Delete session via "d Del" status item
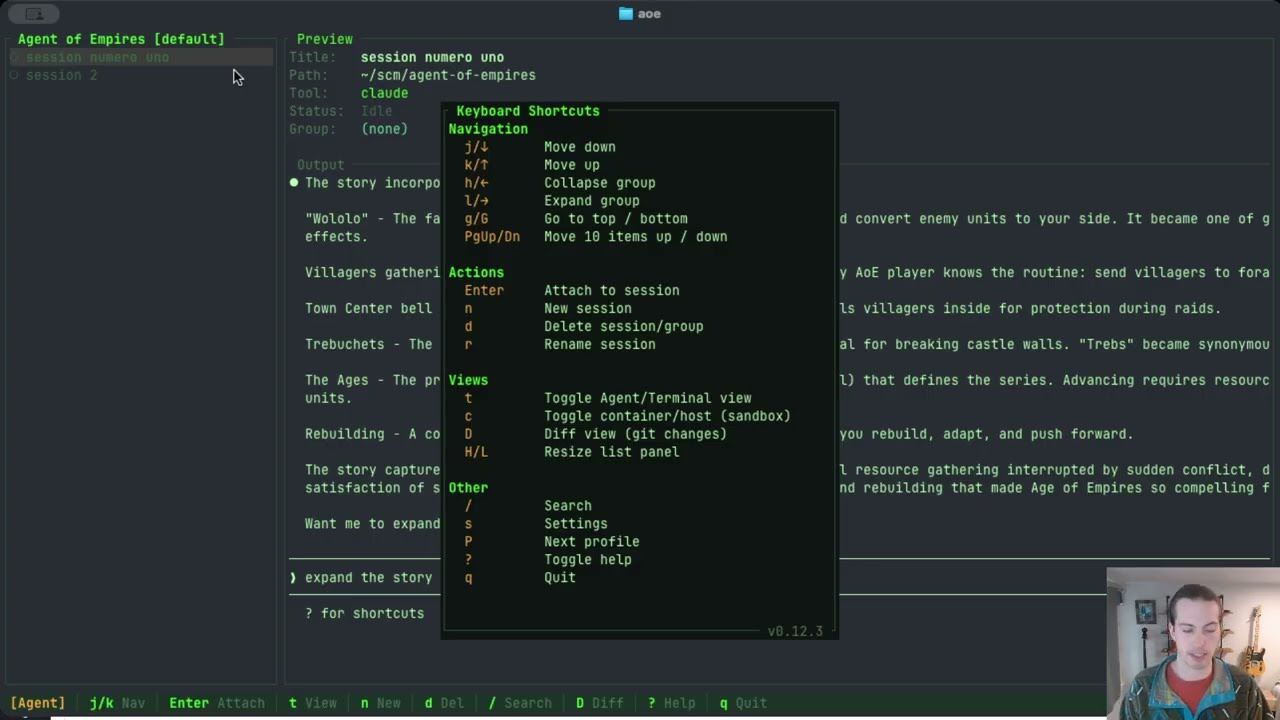The height and width of the screenshot is (720, 1280). coord(444,703)
